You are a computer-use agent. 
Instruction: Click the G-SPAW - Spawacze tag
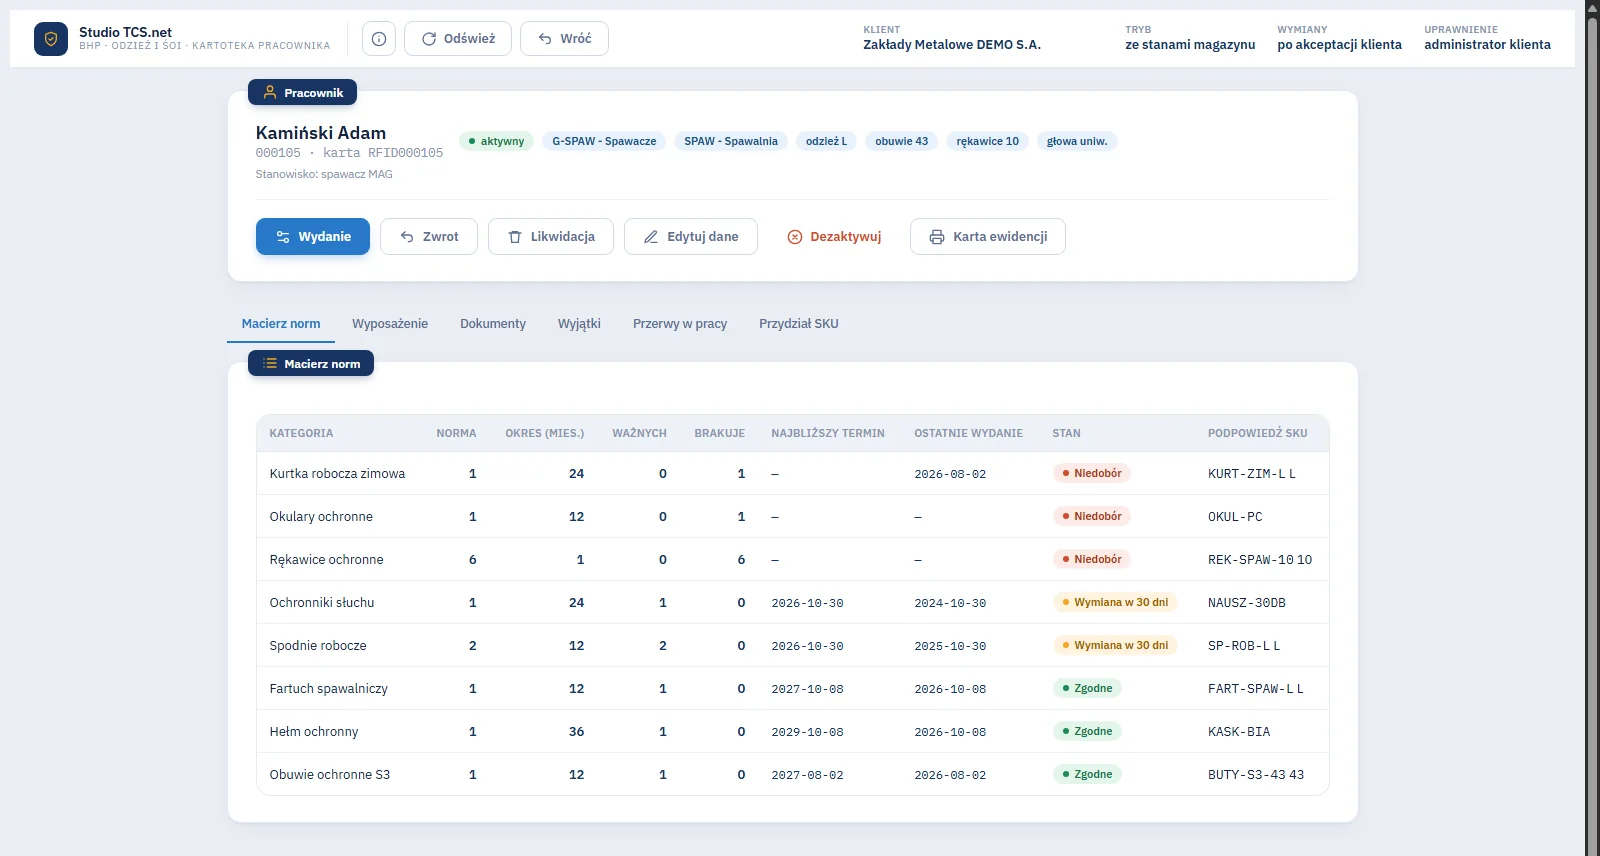604,141
